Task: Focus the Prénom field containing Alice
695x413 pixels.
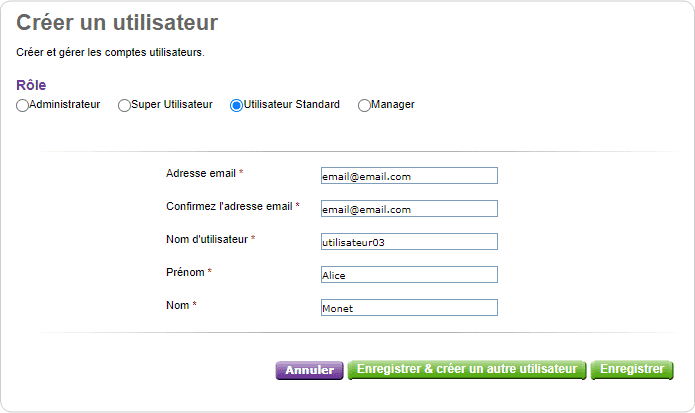Action: [409, 275]
